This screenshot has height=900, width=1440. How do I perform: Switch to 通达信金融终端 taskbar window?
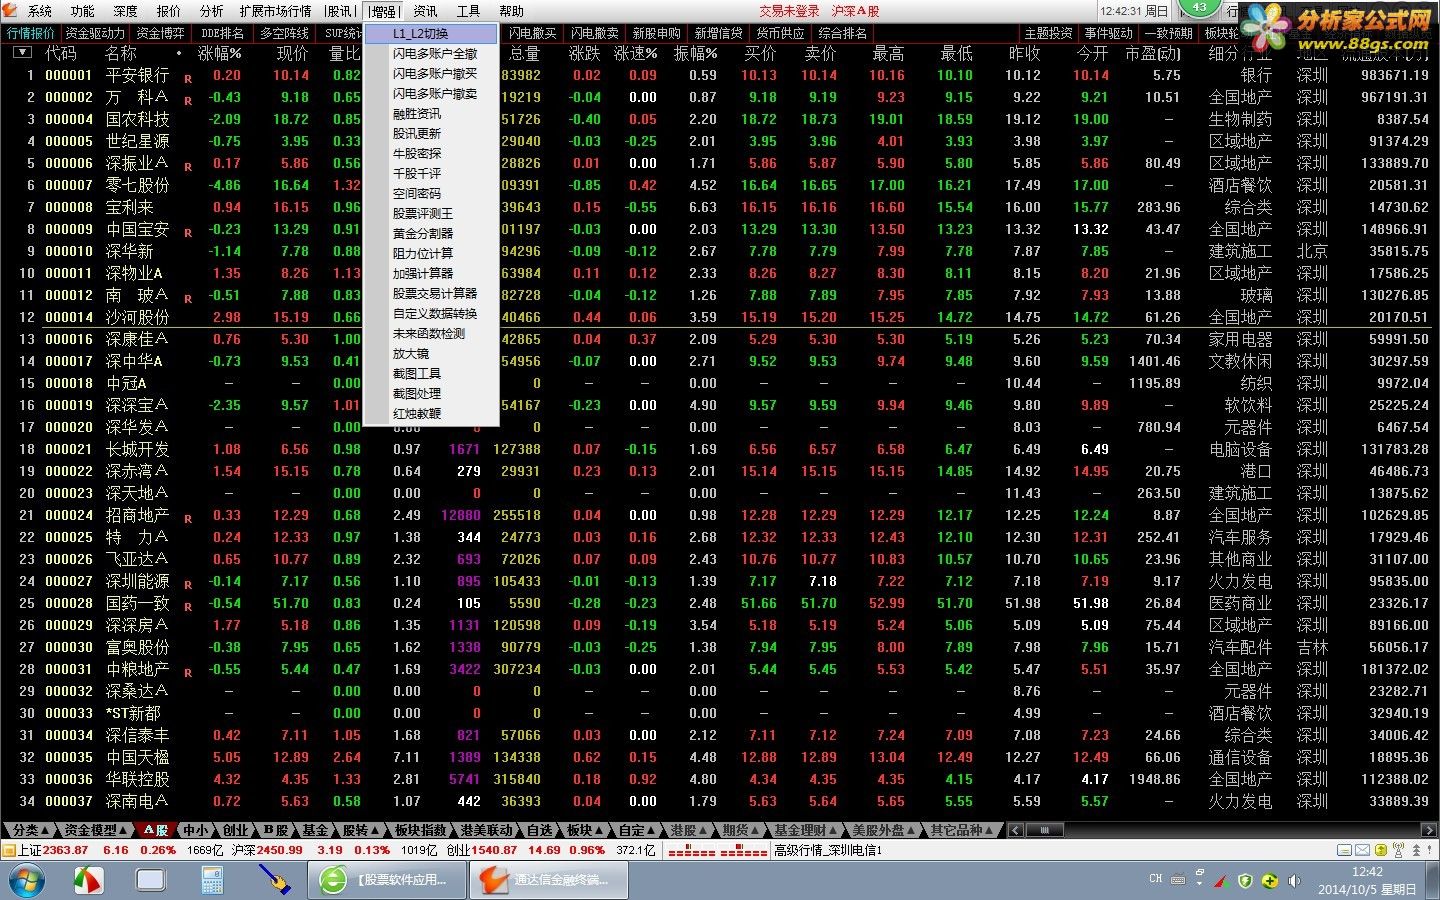point(548,880)
